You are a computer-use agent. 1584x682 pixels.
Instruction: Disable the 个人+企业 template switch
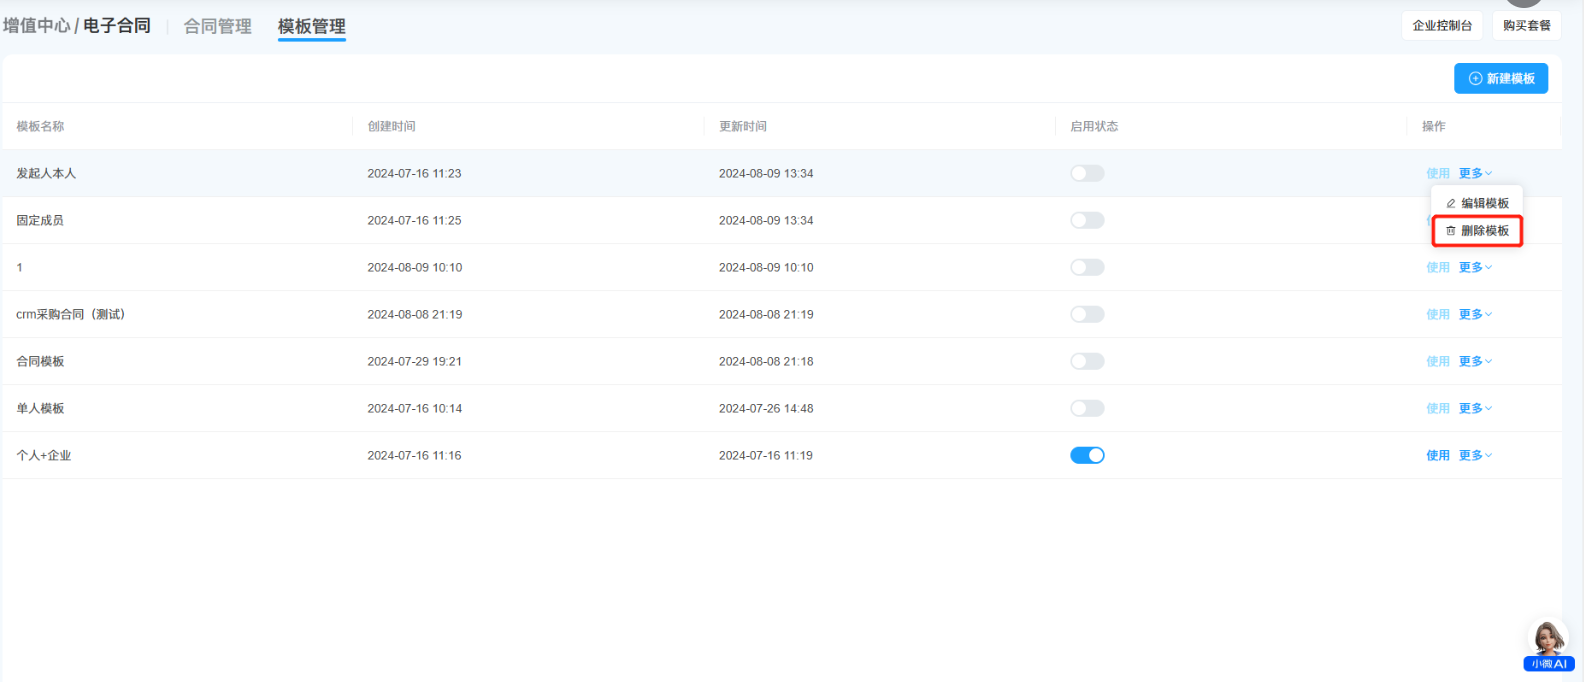(1087, 455)
